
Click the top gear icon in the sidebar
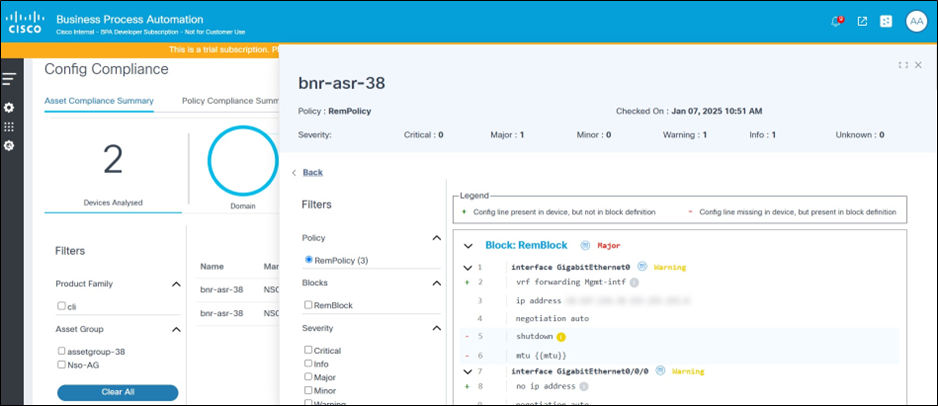(9, 108)
